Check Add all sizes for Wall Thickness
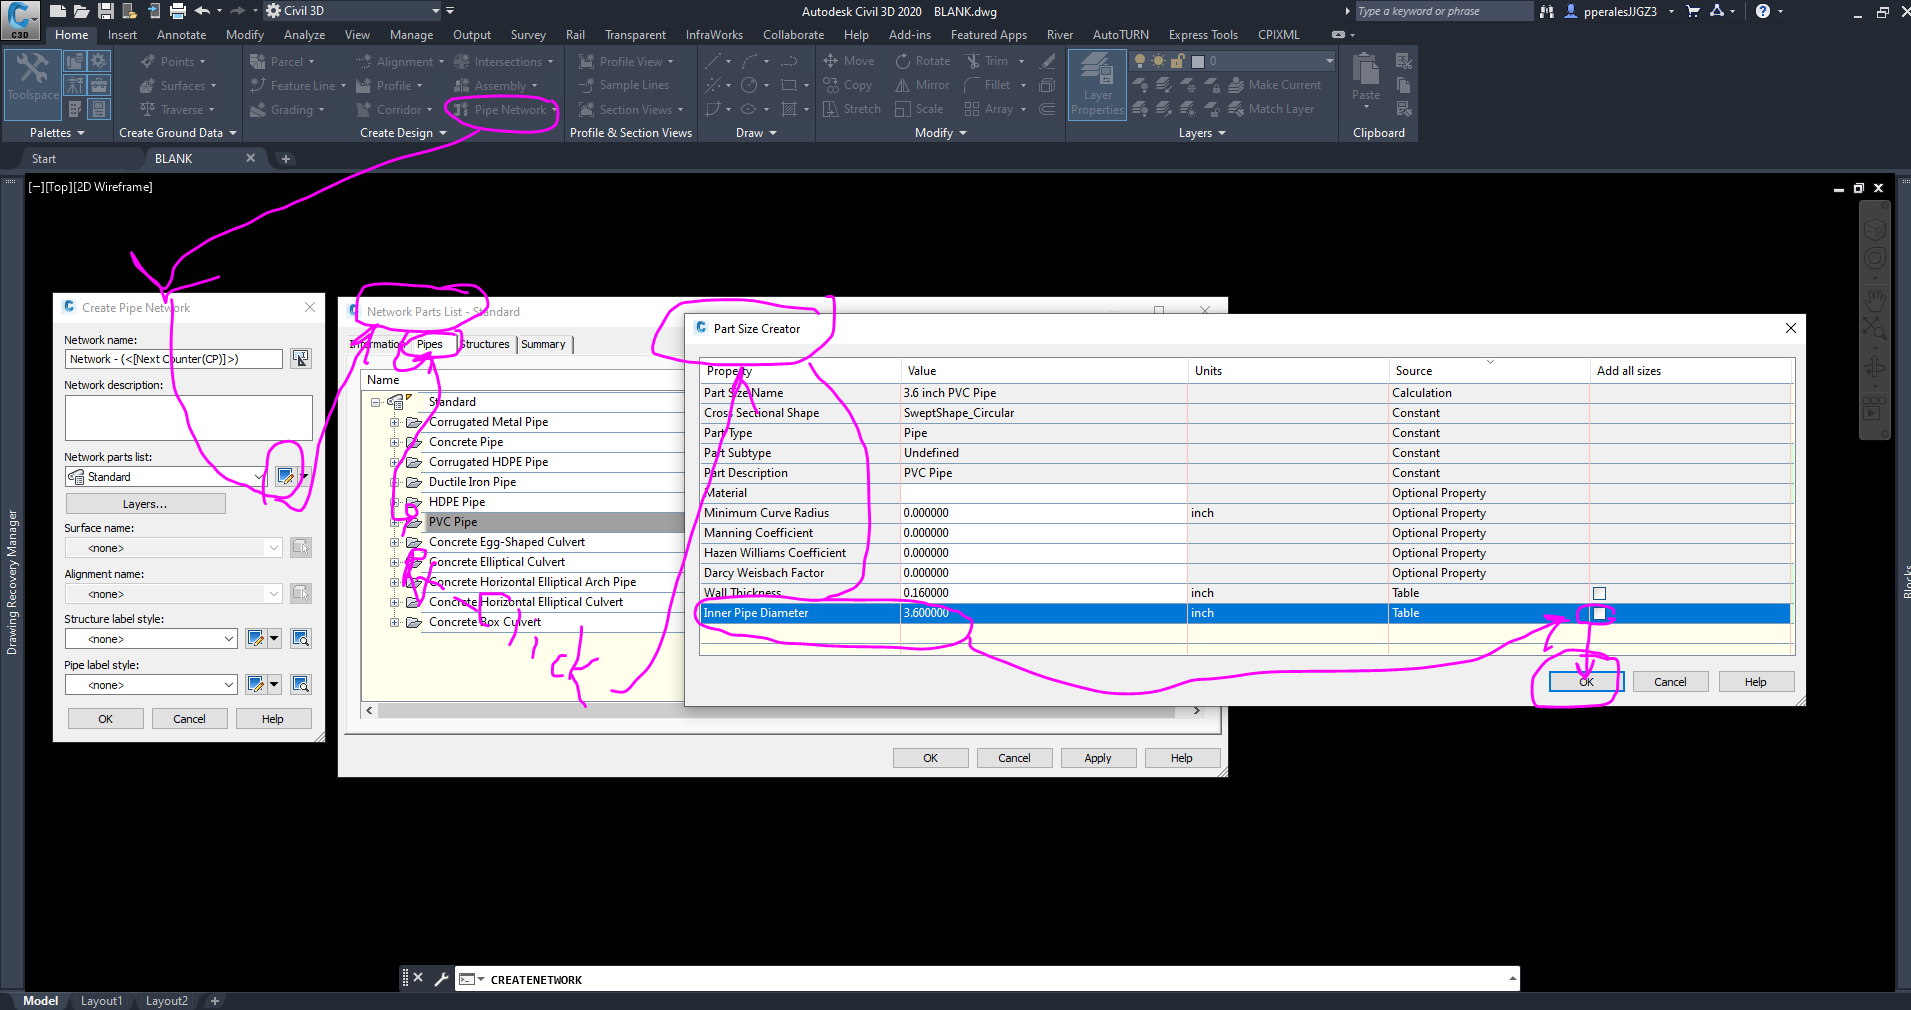This screenshot has width=1911, height=1010. pyautogui.click(x=1599, y=593)
